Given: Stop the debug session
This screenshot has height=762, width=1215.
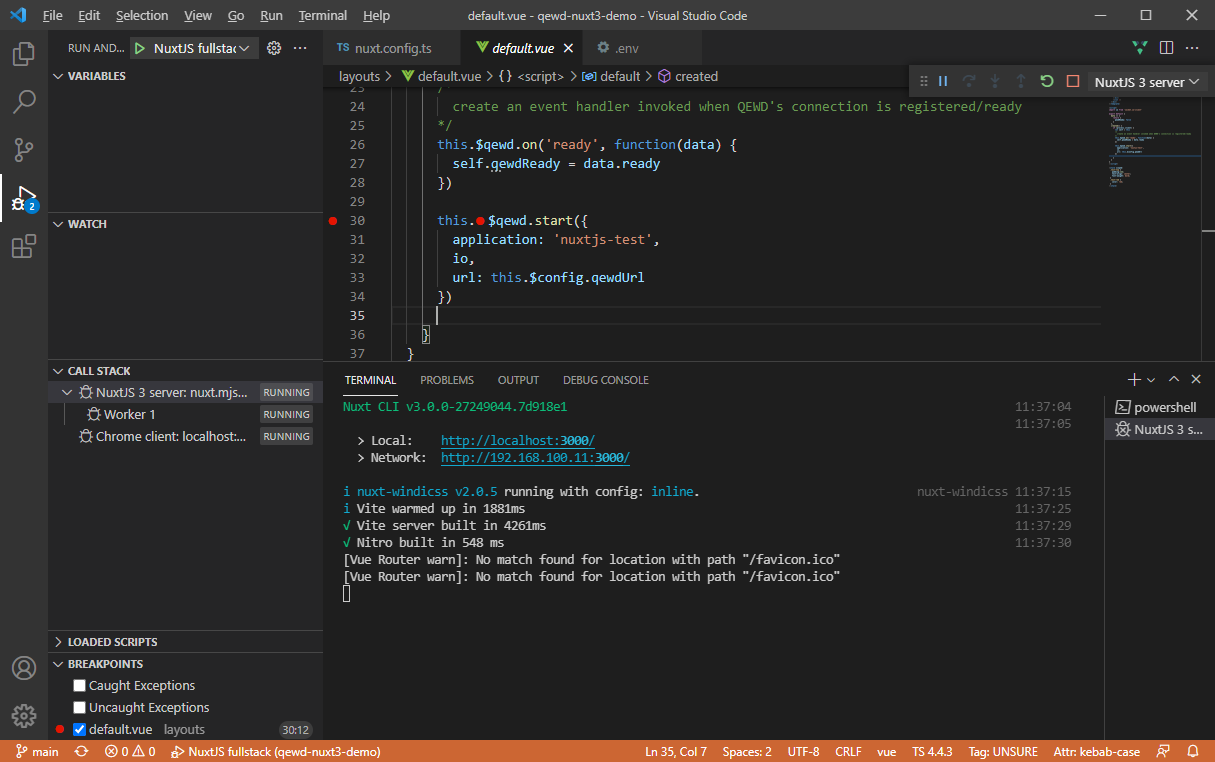Looking at the screenshot, I should (1073, 82).
